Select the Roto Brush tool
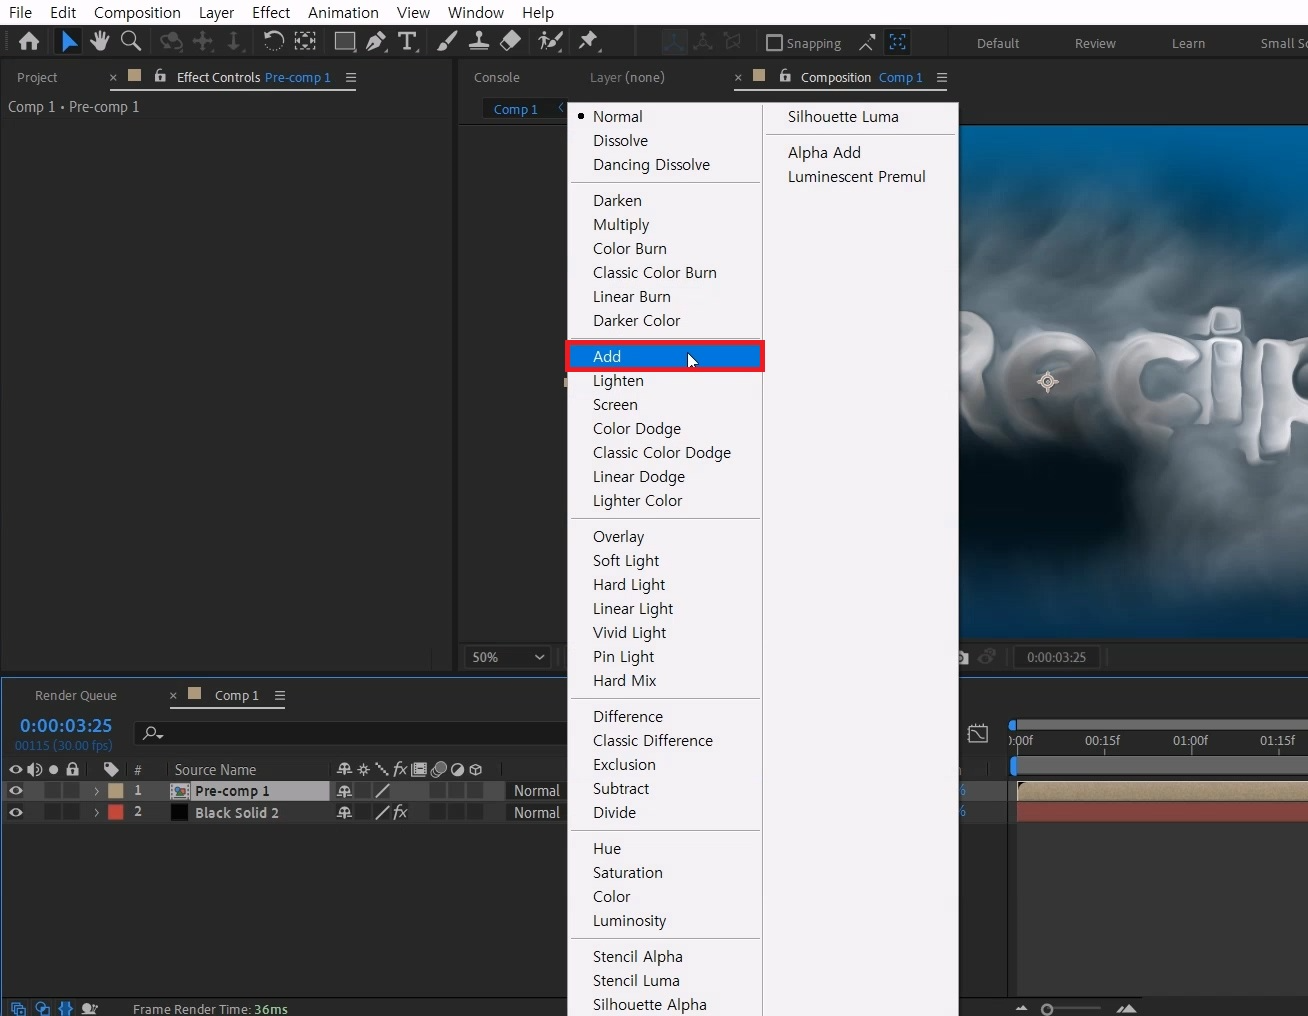The width and height of the screenshot is (1308, 1016). coord(550,41)
